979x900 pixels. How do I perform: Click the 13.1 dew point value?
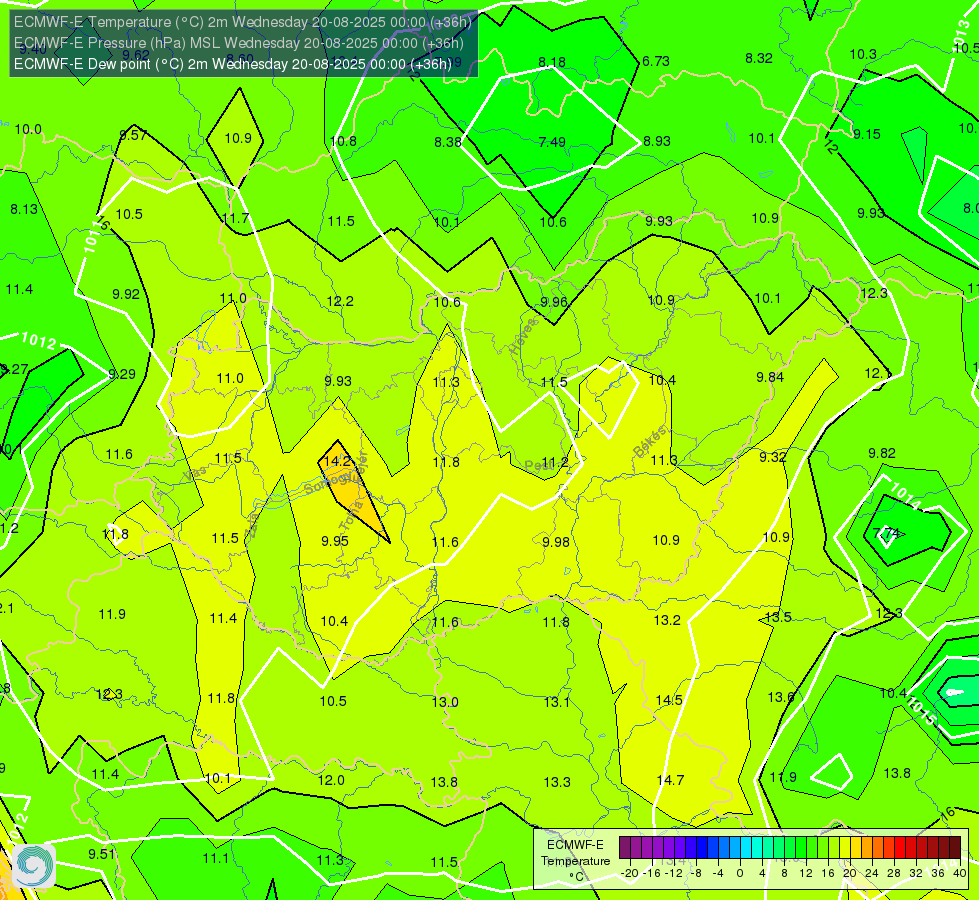point(556,702)
